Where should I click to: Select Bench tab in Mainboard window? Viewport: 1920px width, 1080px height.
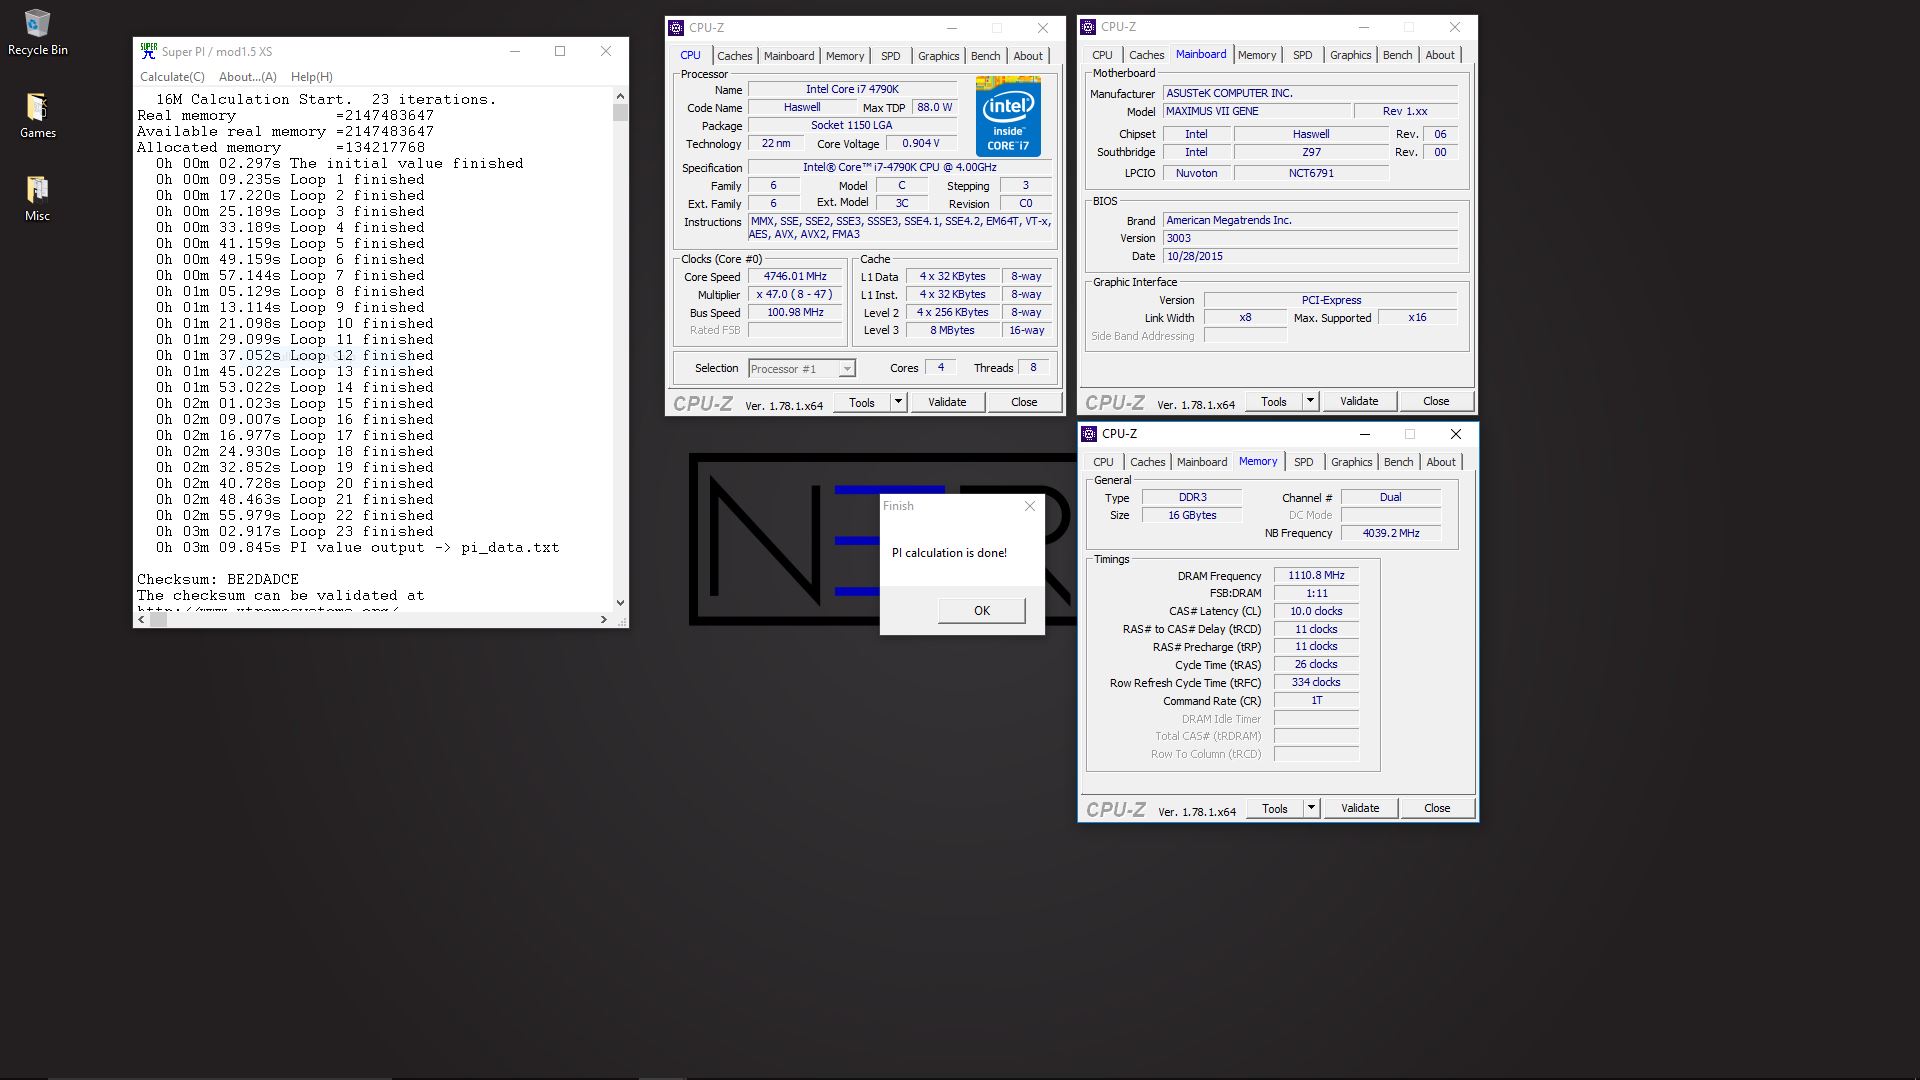click(x=1397, y=55)
